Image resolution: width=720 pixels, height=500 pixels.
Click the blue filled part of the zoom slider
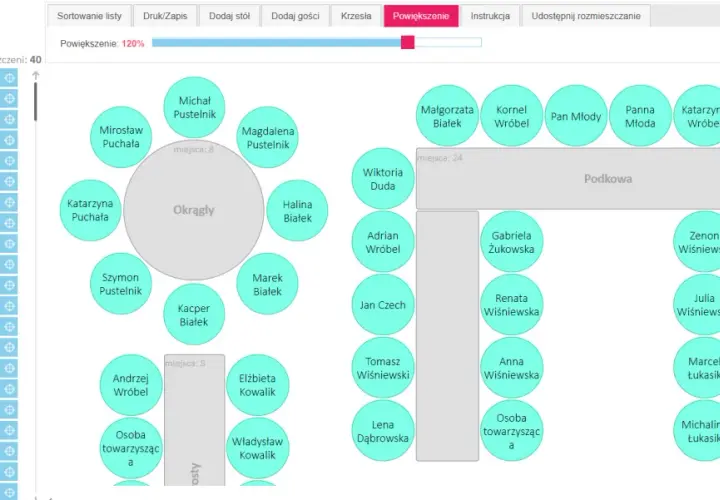click(x=276, y=42)
